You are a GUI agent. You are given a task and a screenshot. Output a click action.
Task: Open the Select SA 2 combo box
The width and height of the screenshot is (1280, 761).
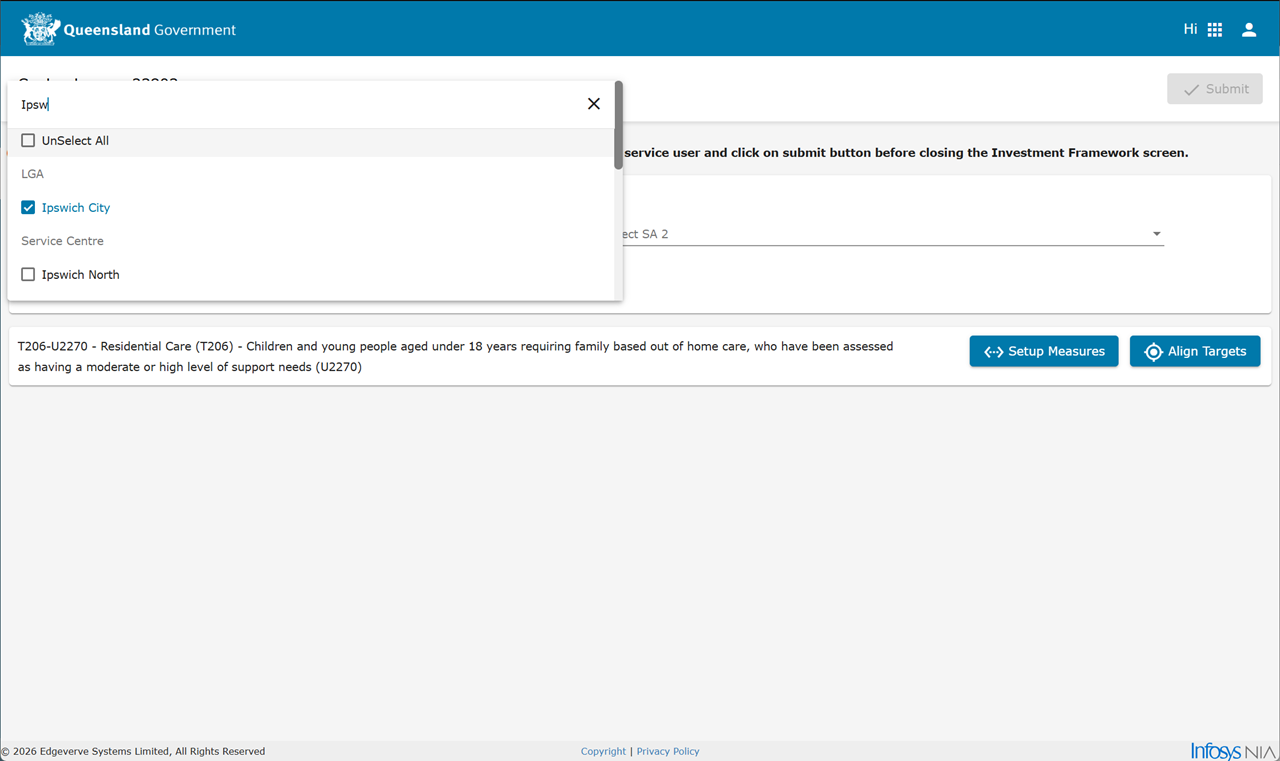point(892,234)
